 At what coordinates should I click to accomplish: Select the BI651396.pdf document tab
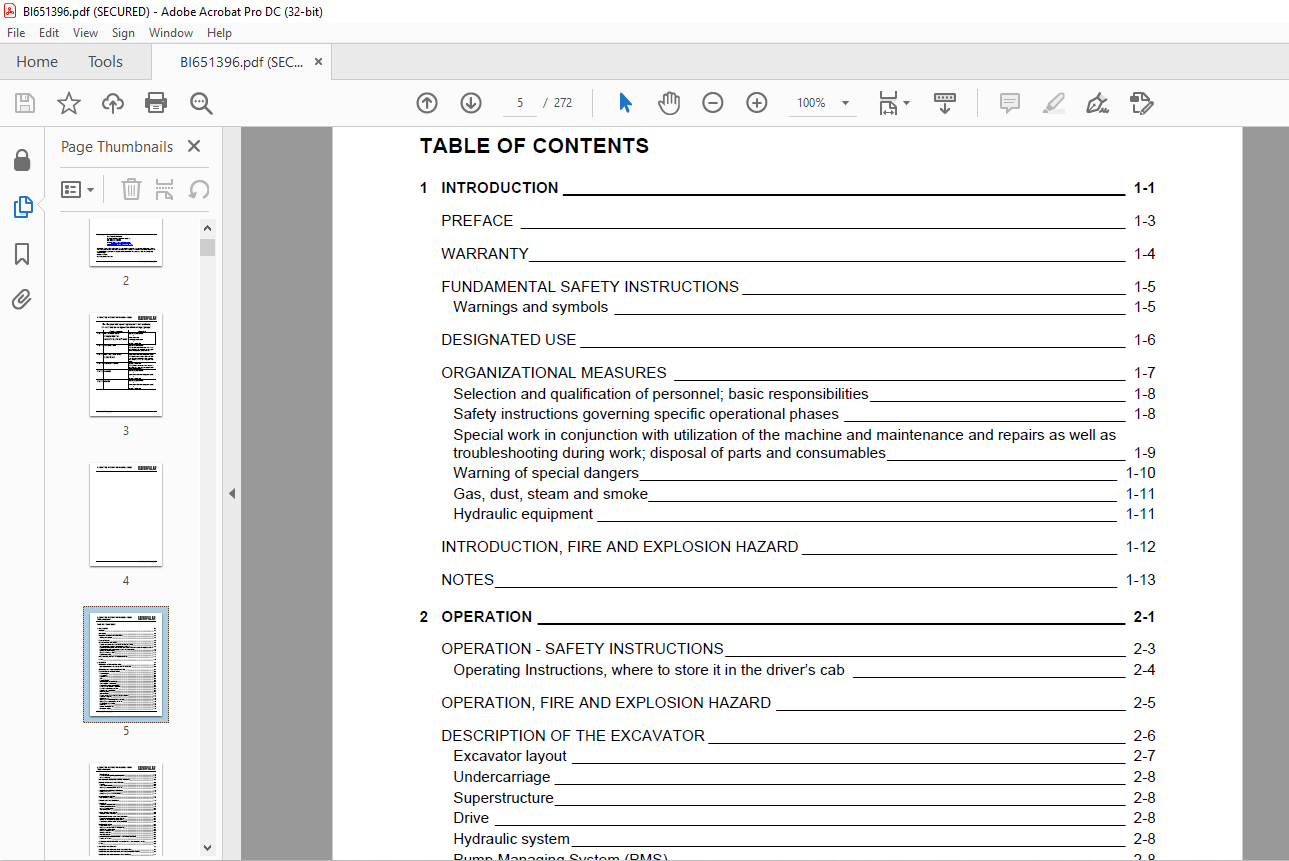click(241, 62)
